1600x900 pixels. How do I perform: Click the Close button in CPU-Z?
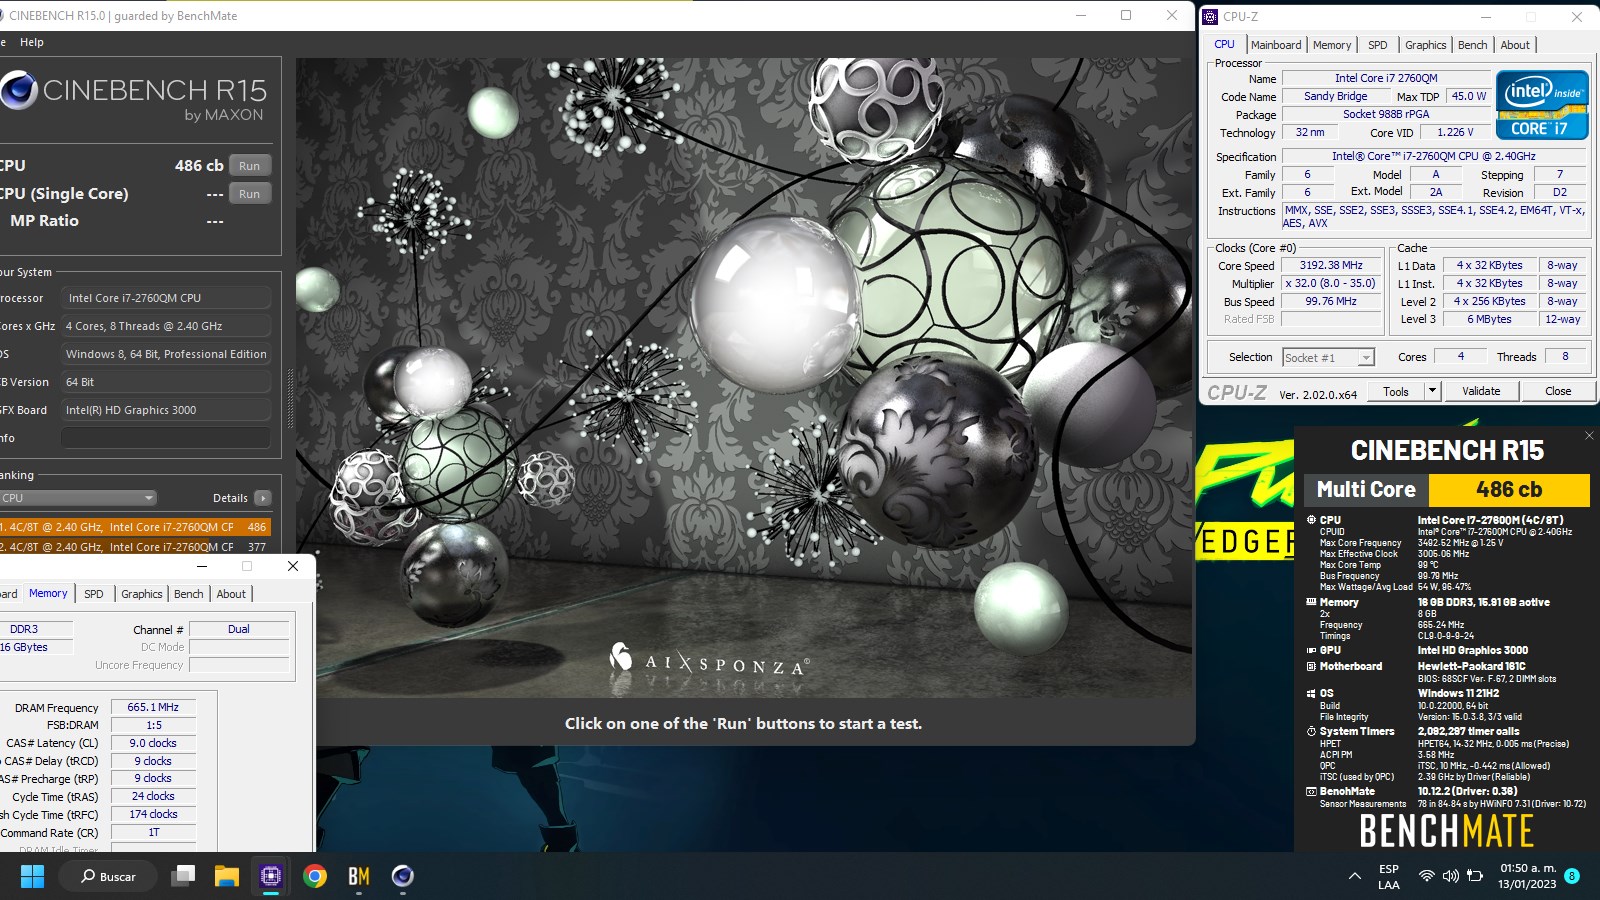[x=1558, y=391]
